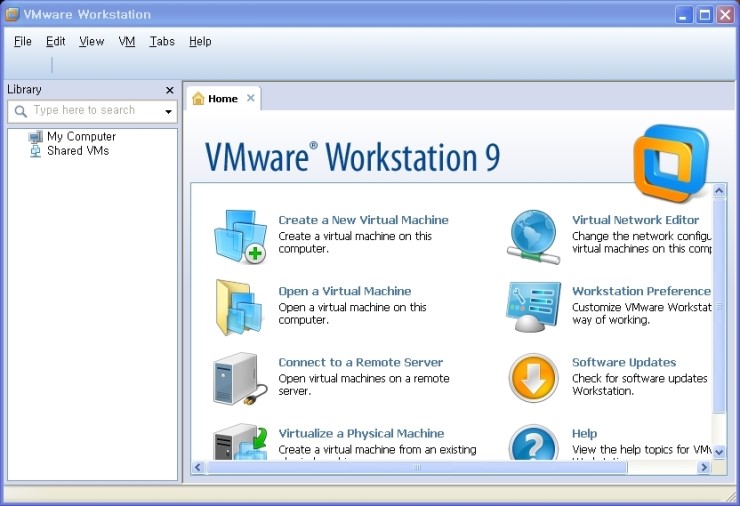Open the search dropdown arrow in Library
Image resolution: width=740 pixels, height=506 pixels.
pos(168,111)
